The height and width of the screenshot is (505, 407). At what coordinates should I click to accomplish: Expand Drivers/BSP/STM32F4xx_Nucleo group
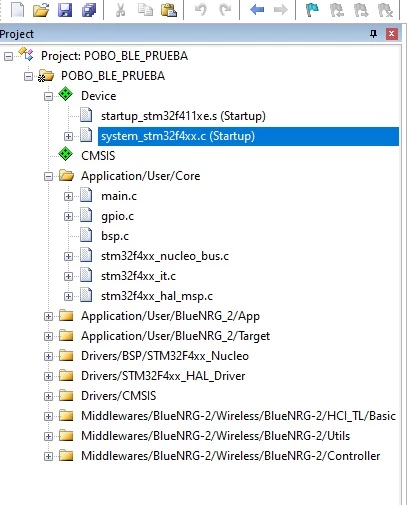(x=48, y=356)
